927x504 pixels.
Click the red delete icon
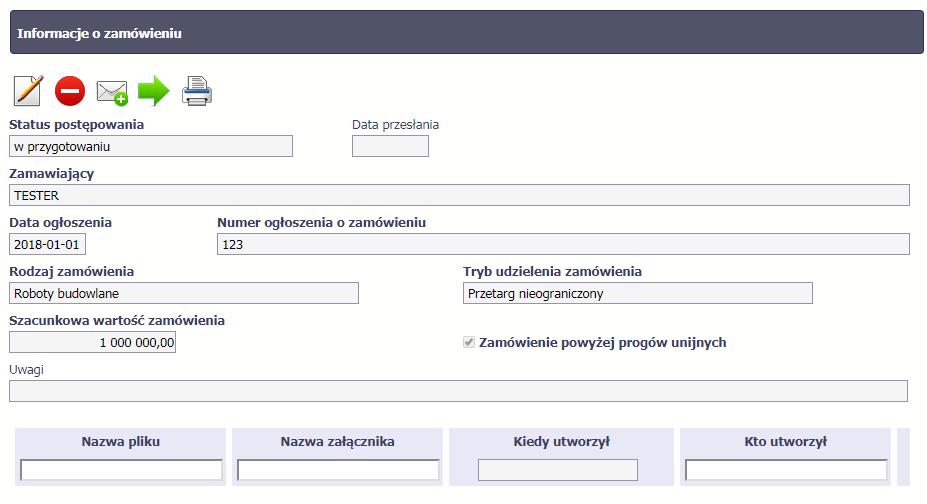70,91
